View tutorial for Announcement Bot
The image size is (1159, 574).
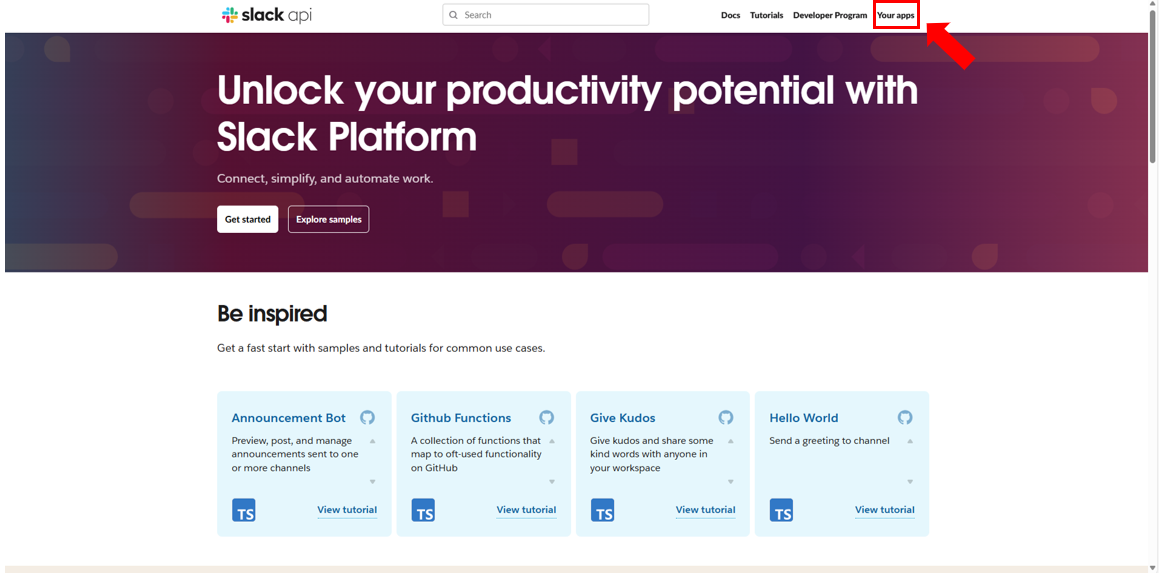347,510
